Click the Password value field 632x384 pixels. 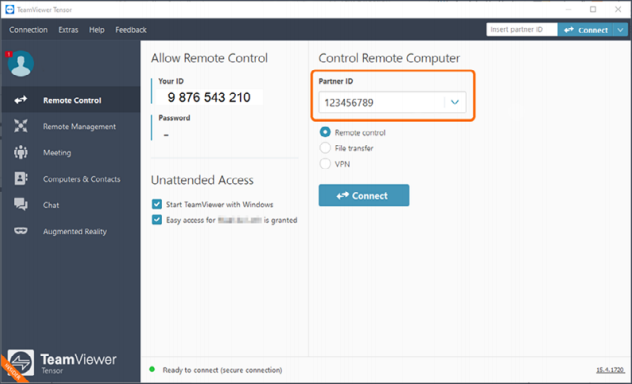(166, 135)
